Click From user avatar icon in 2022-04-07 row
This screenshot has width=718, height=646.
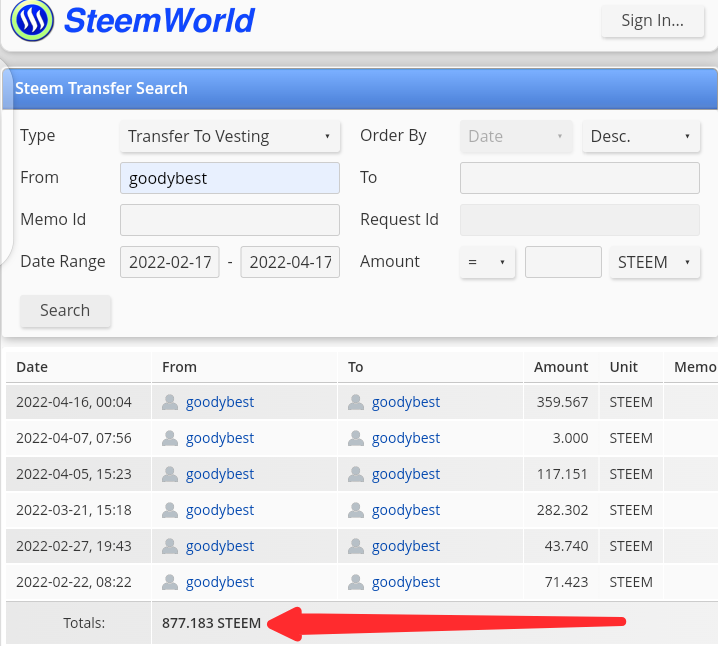pyautogui.click(x=170, y=438)
